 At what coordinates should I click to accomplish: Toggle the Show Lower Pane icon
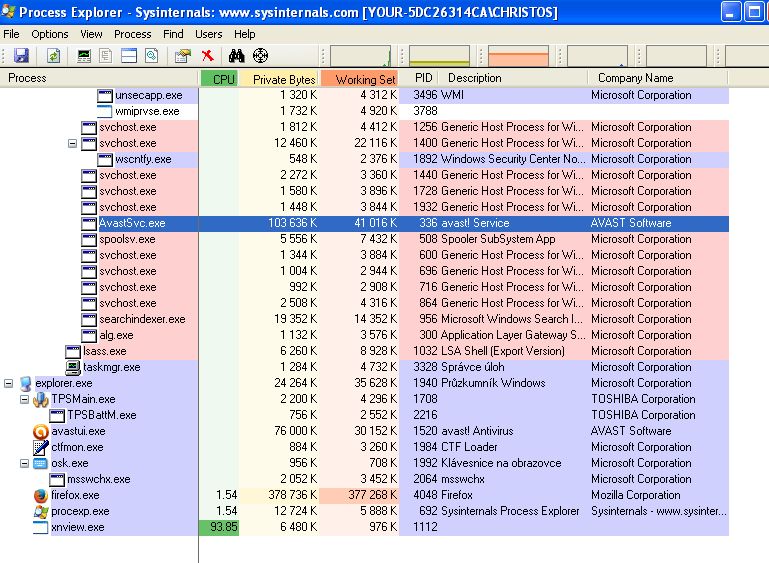[x=129, y=55]
